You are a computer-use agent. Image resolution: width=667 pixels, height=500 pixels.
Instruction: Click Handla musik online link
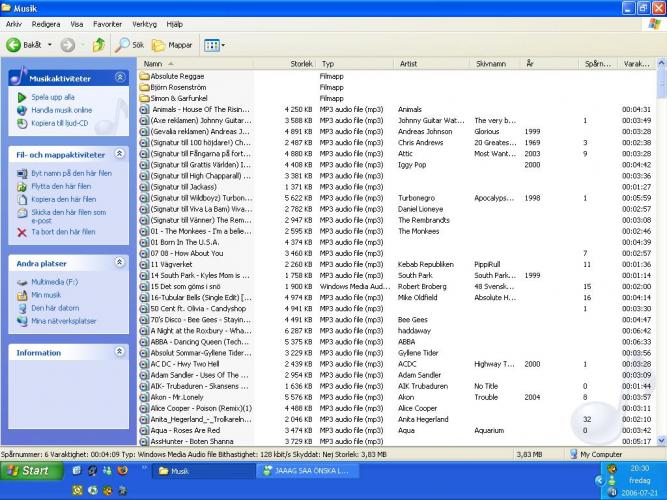point(61,110)
